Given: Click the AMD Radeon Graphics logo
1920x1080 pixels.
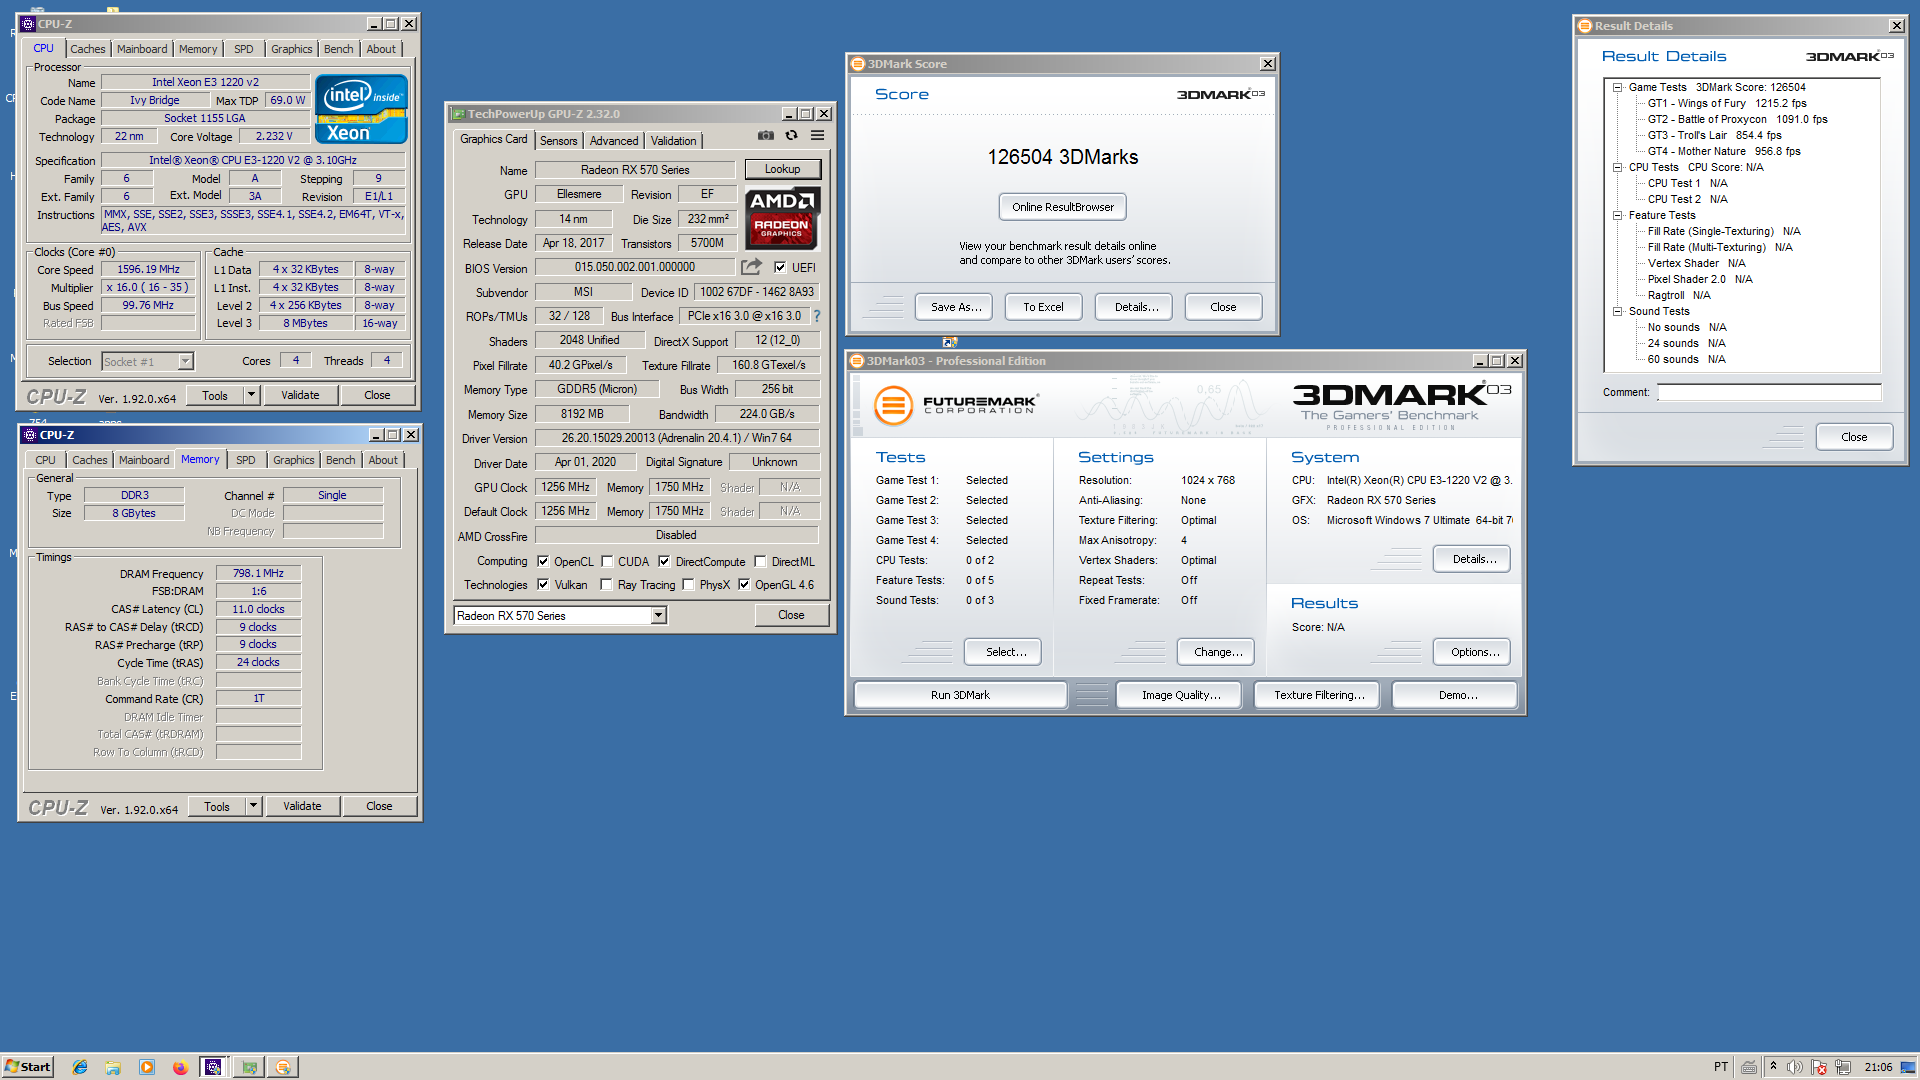Looking at the screenshot, I should [x=782, y=218].
